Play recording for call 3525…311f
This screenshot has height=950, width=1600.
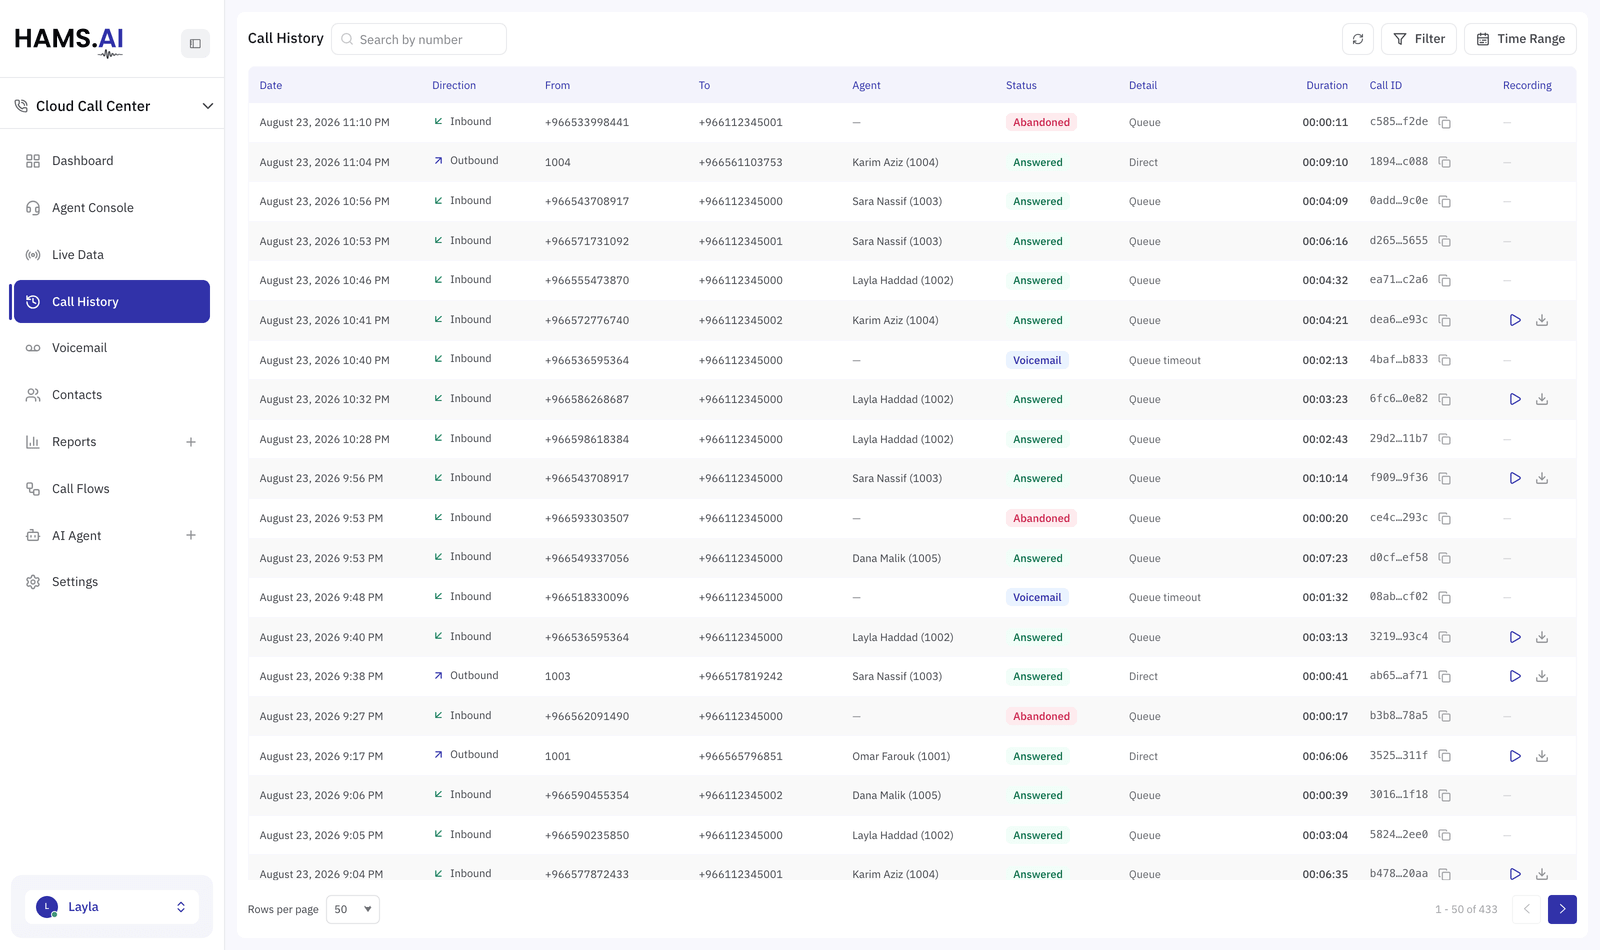tap(1515, 756)
